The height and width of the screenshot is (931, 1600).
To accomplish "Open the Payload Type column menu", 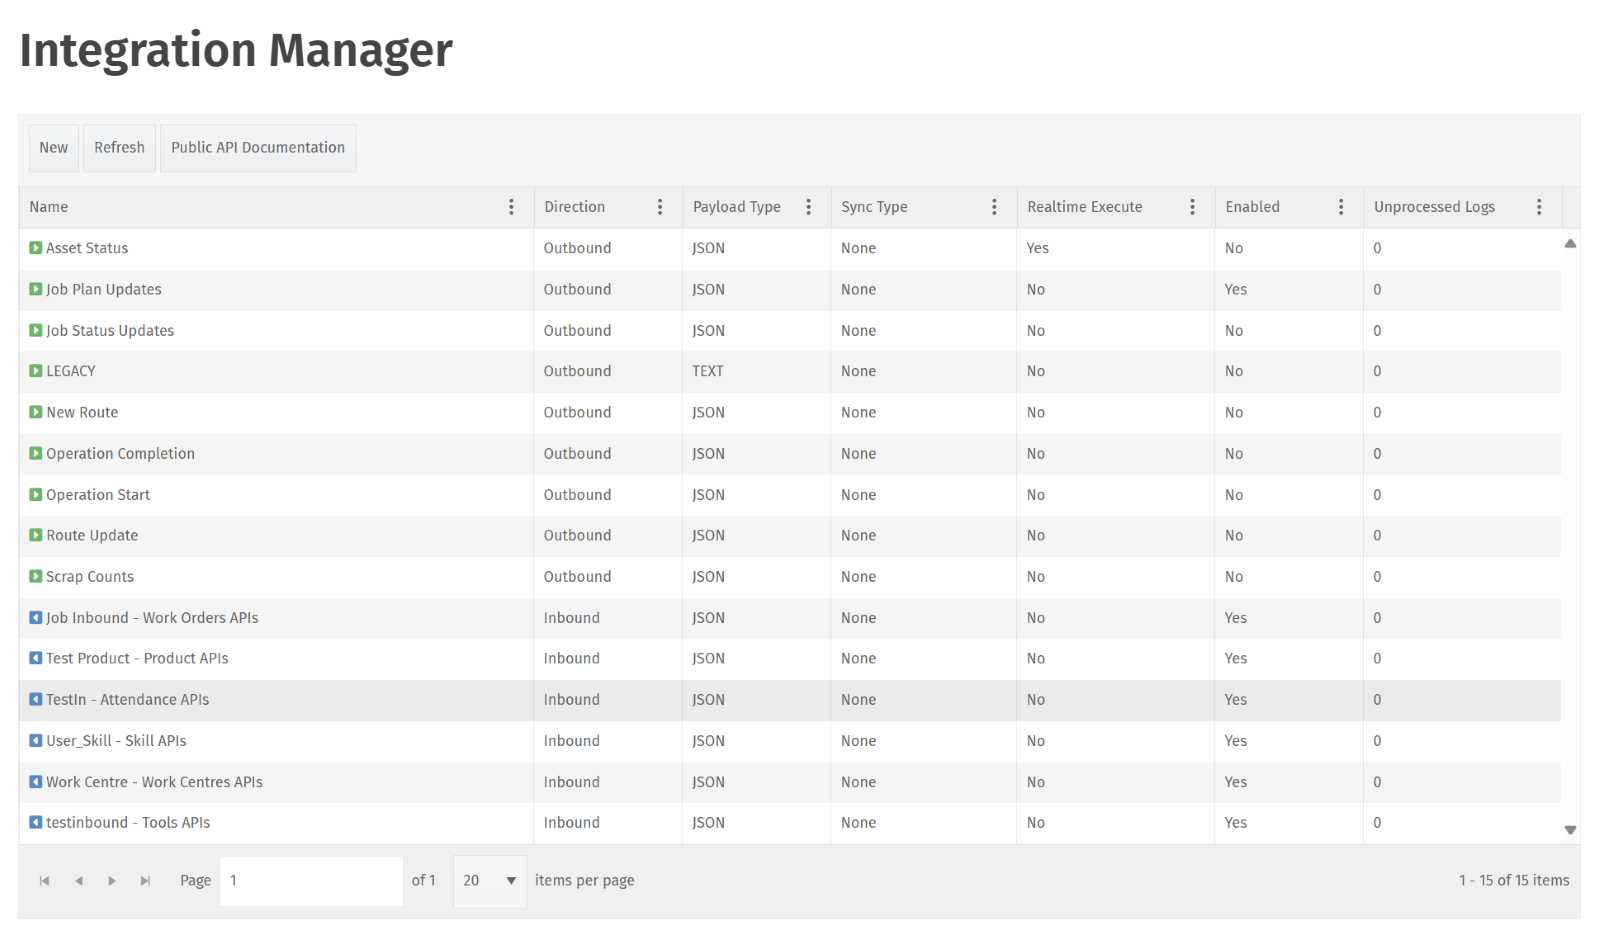I will (808, 207).
